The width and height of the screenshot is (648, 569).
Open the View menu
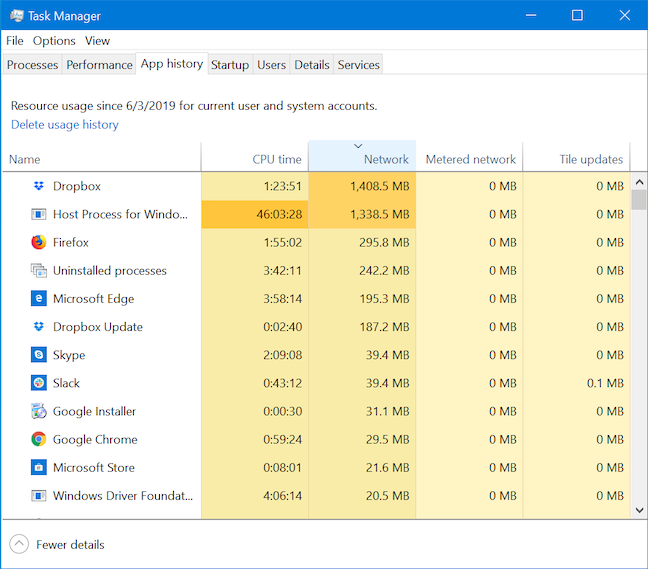[x=98, y=41]
